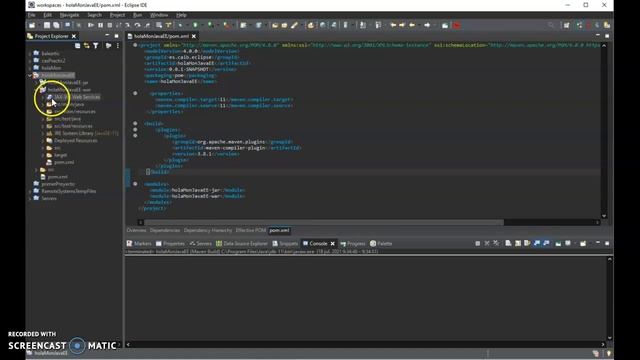The height and width of the screenshot is (360, 640).
Task: Select pom.xml under the target folder
Action: tap(64, 162)
